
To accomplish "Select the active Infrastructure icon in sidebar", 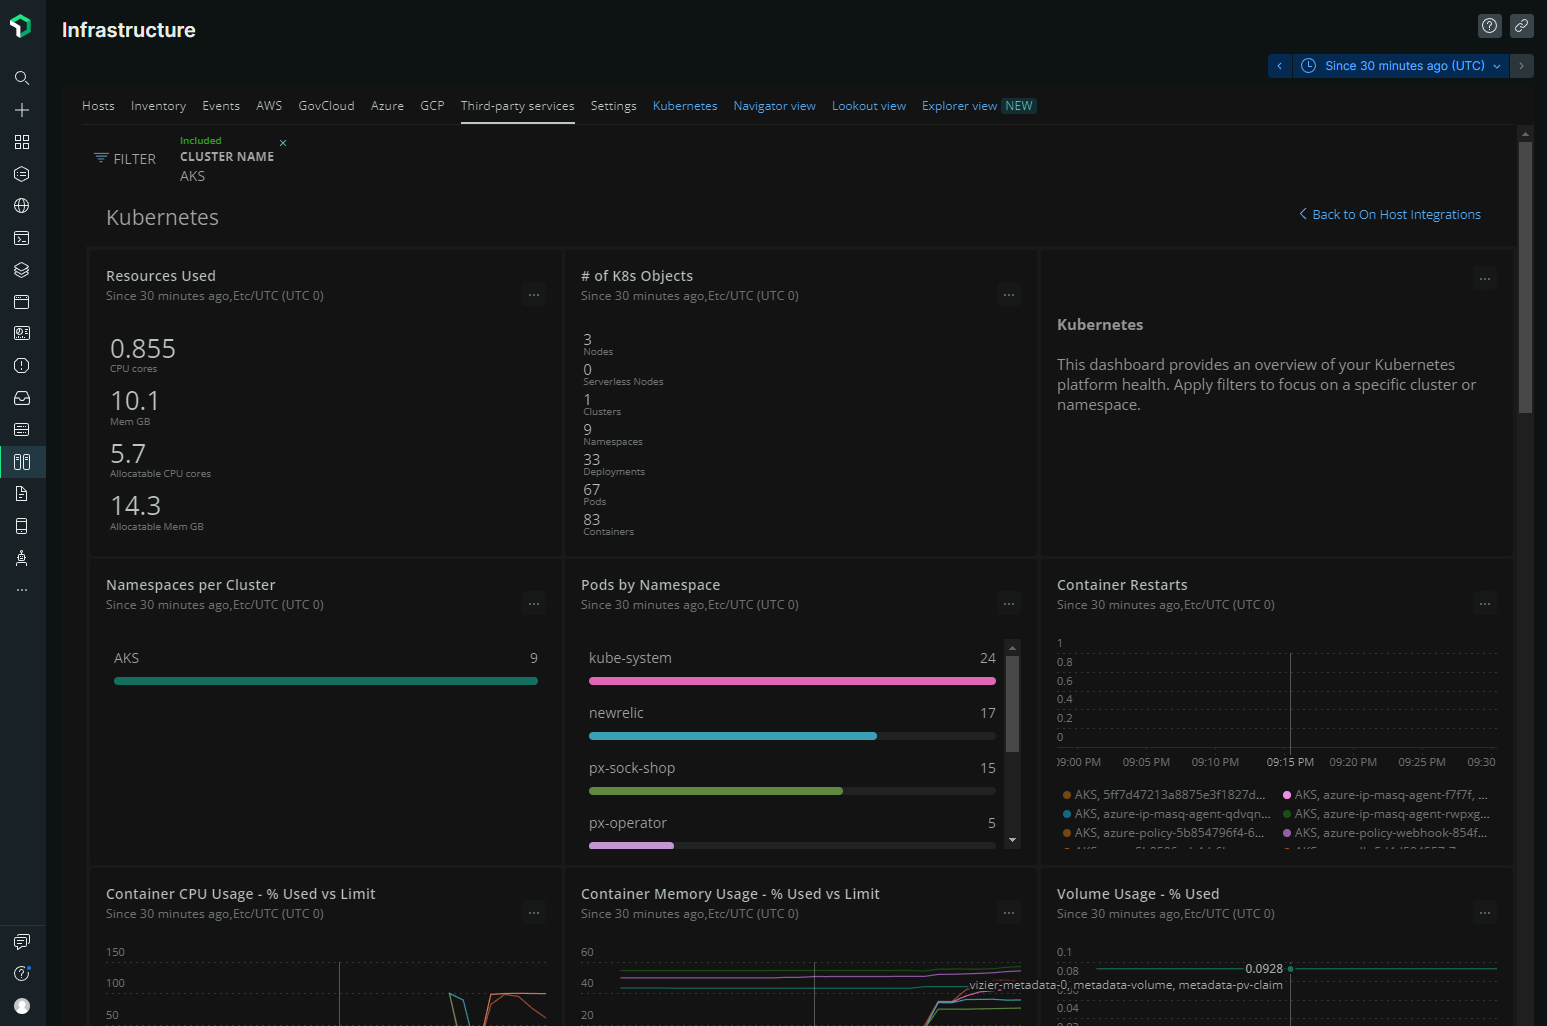I will pyautogui.click(x=22, y=462).
